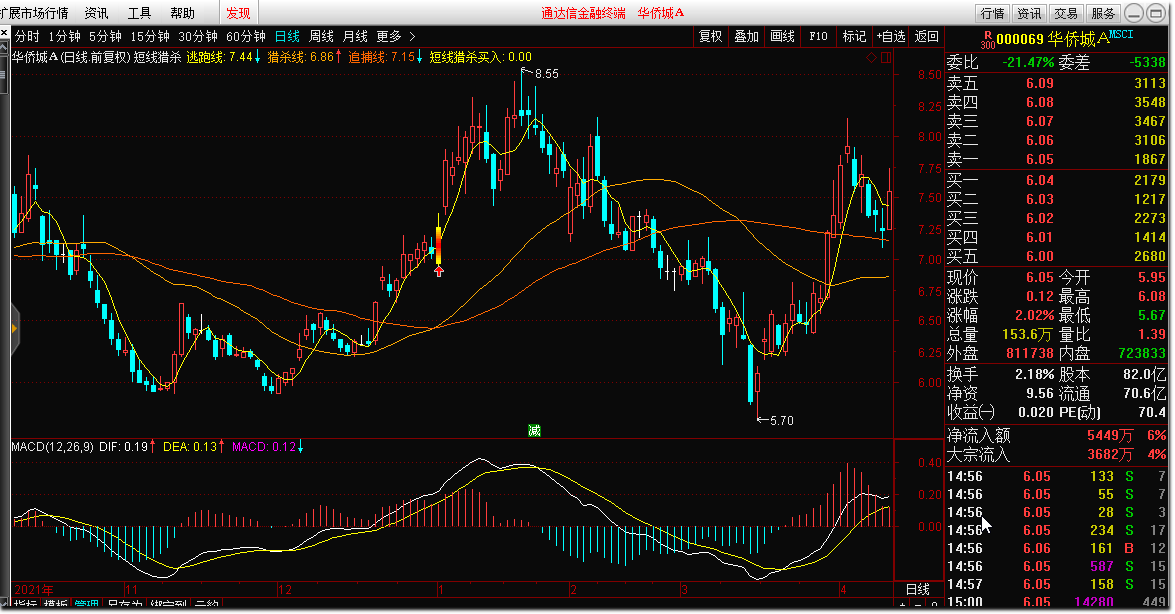Click the 复权 toolbar button
1175x614 pixels.
click(710, 36)
